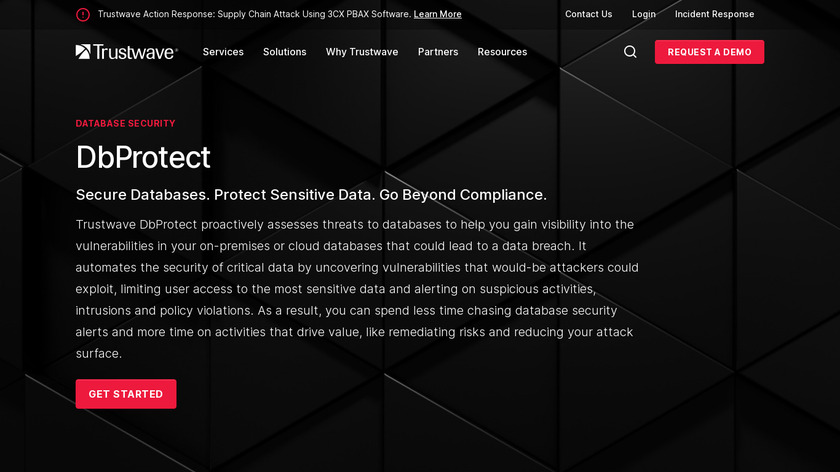Go to the Login page
The width and height of the screenshot is (840, 472).
pyautogui.click(x=644, y=15)
